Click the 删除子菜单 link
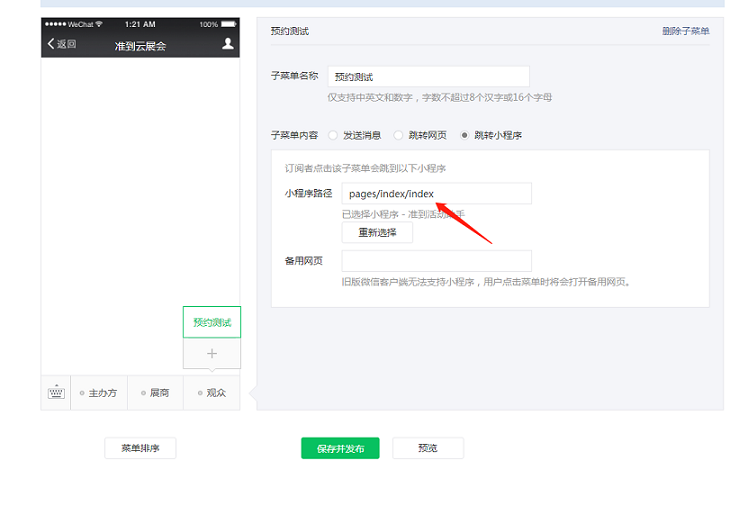 [x=686, y=31]
